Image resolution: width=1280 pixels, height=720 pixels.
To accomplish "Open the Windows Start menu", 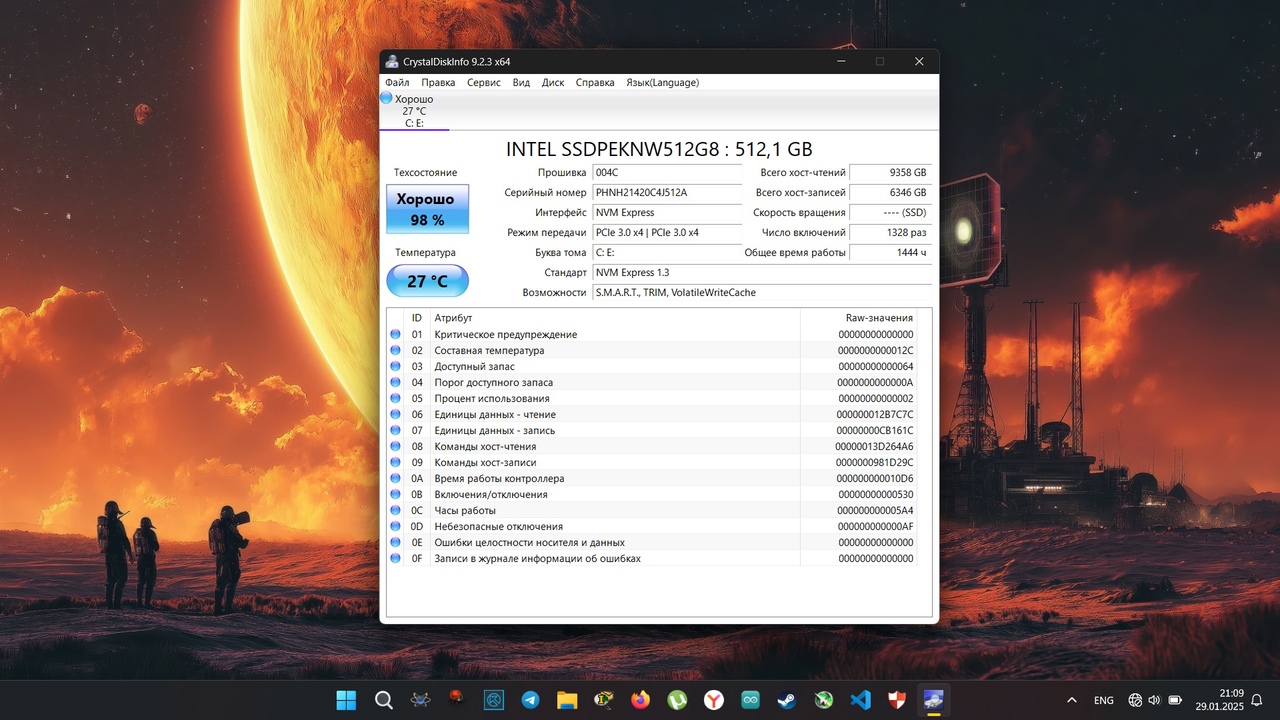I will tap(346, 700).
